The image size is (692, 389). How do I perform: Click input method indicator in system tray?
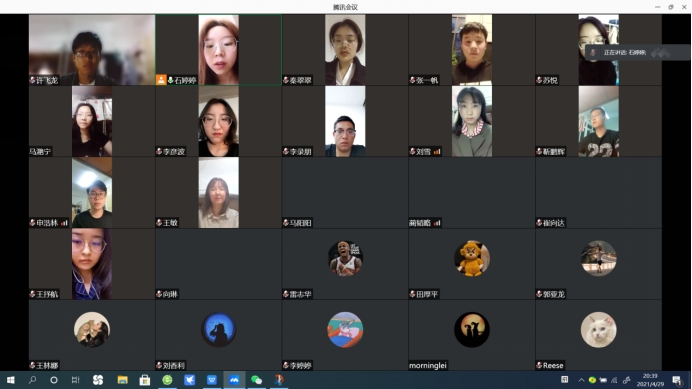tap(564, 380)
